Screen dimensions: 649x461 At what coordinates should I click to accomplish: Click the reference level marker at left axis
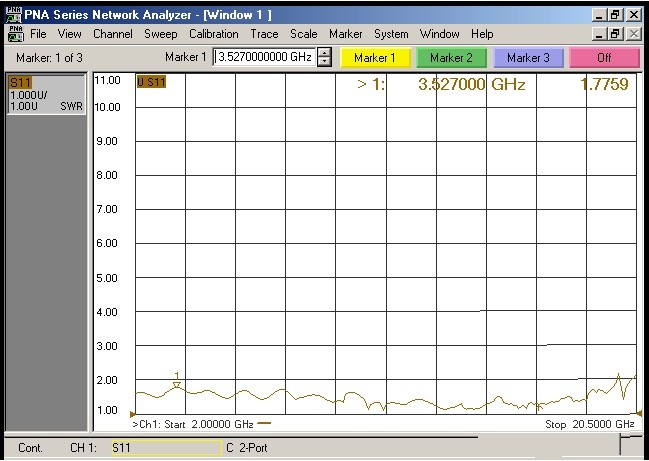[132, 414]
